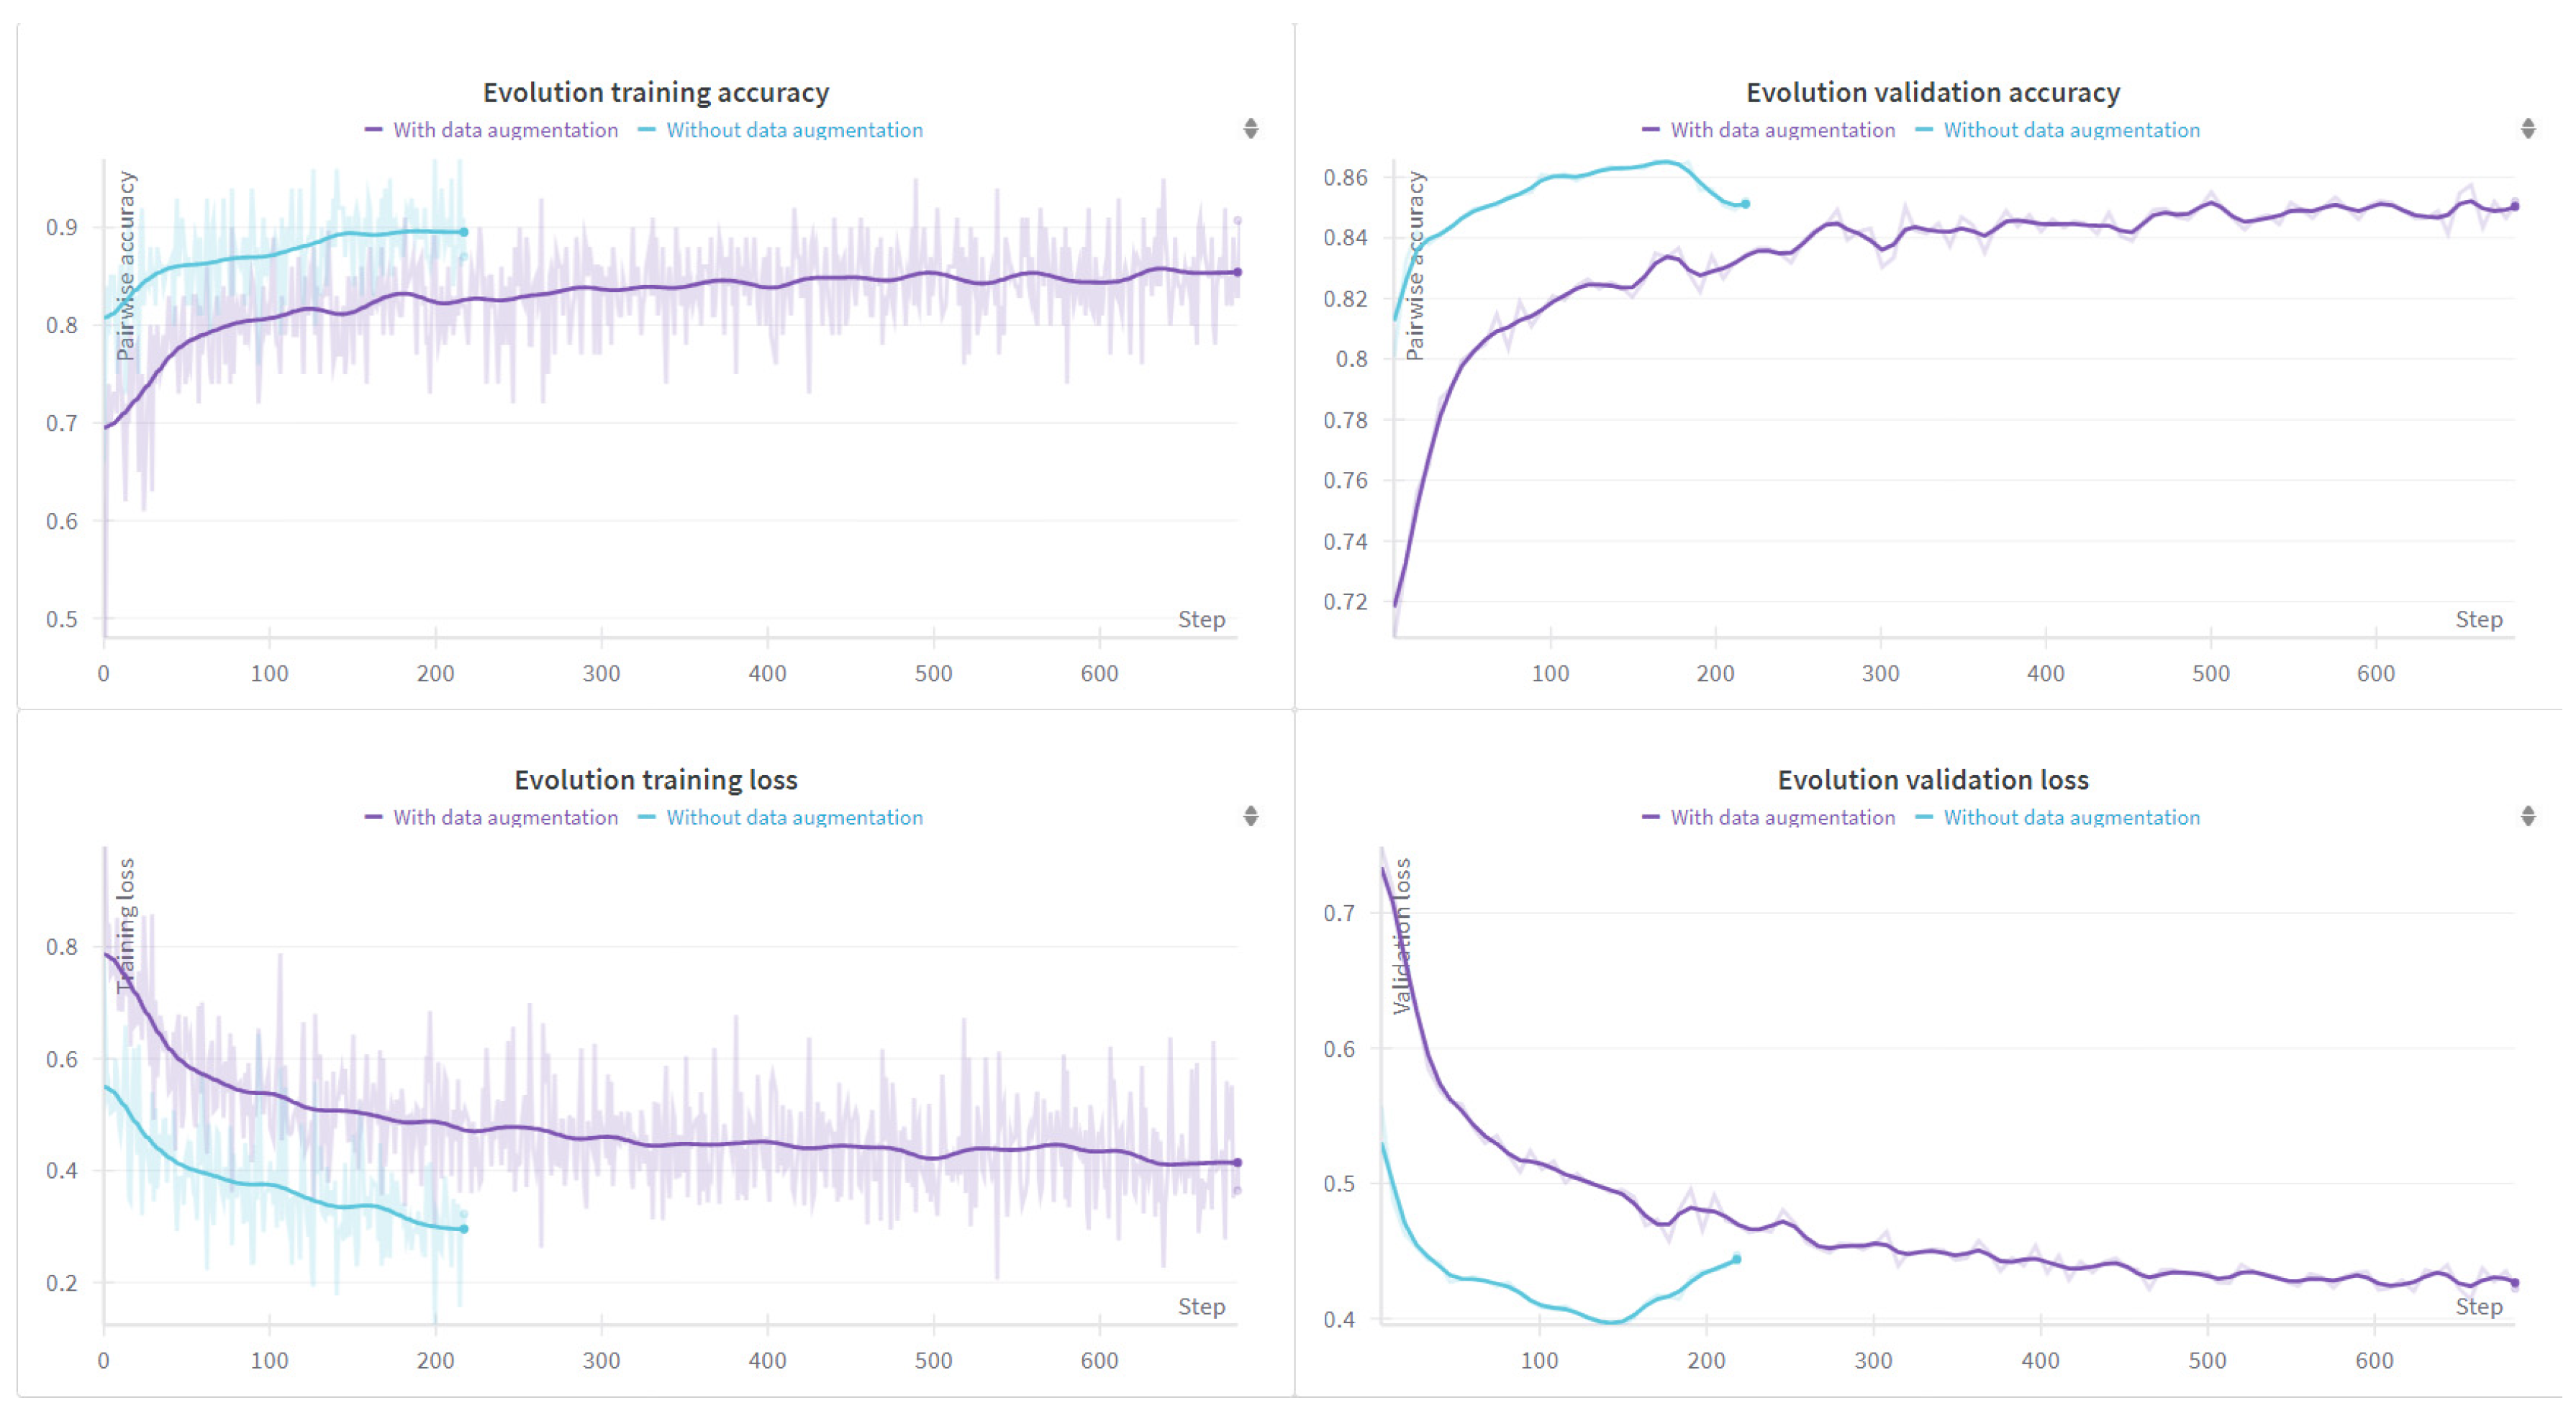This screenshot has height=1416, width=2576.
Task: Hide 'With data augmentation' series in validation loss
Action: click(x=1782, y=817)
